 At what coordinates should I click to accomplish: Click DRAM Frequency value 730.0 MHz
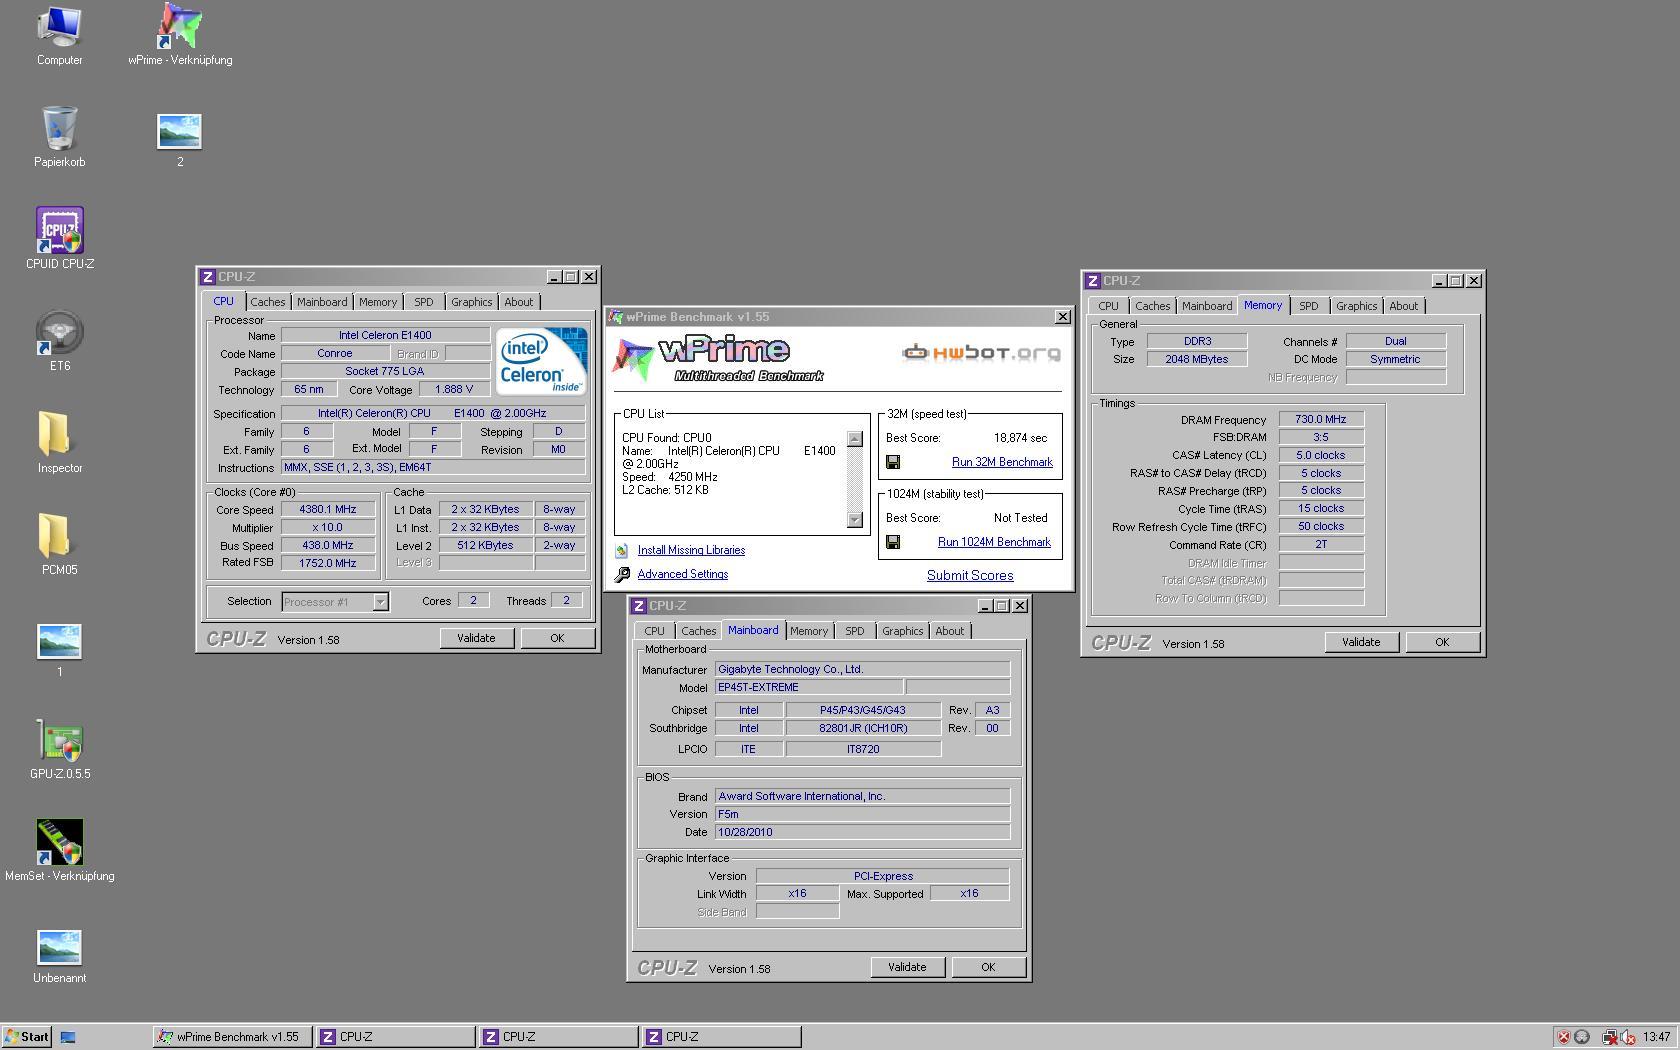tap(1321, 419)
